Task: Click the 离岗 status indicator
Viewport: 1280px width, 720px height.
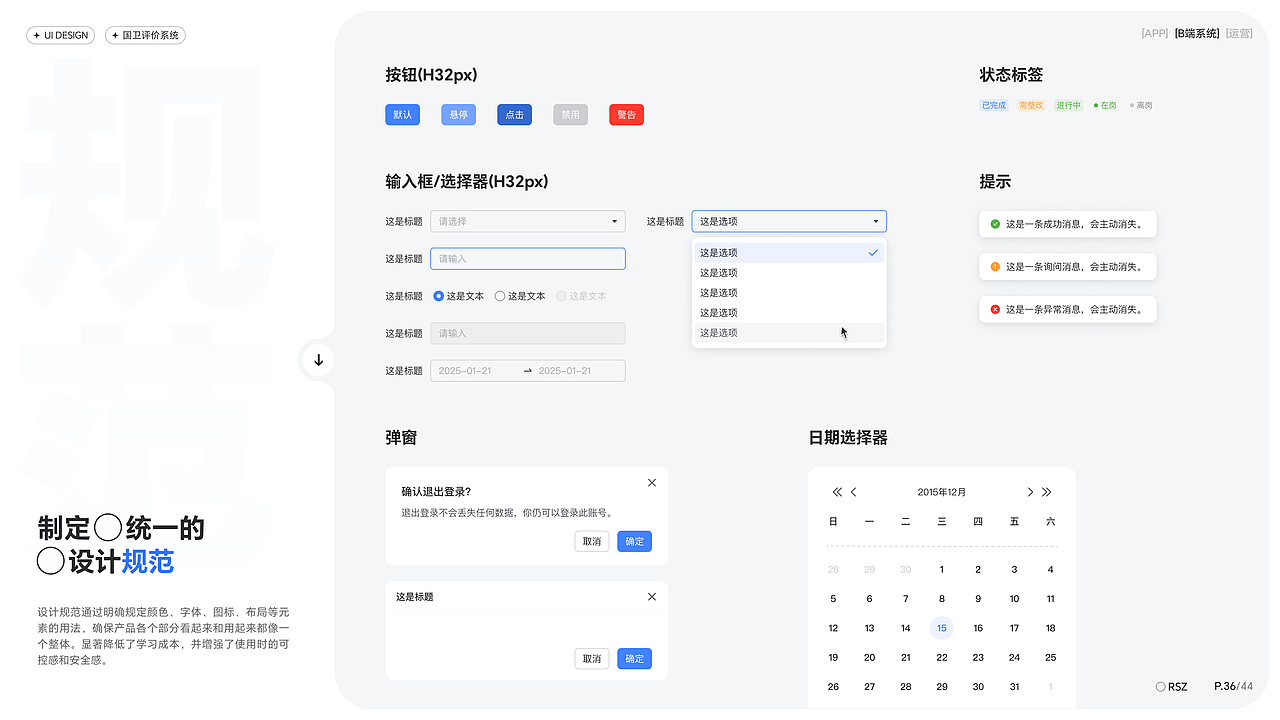Action: (x=1141, y=105)
